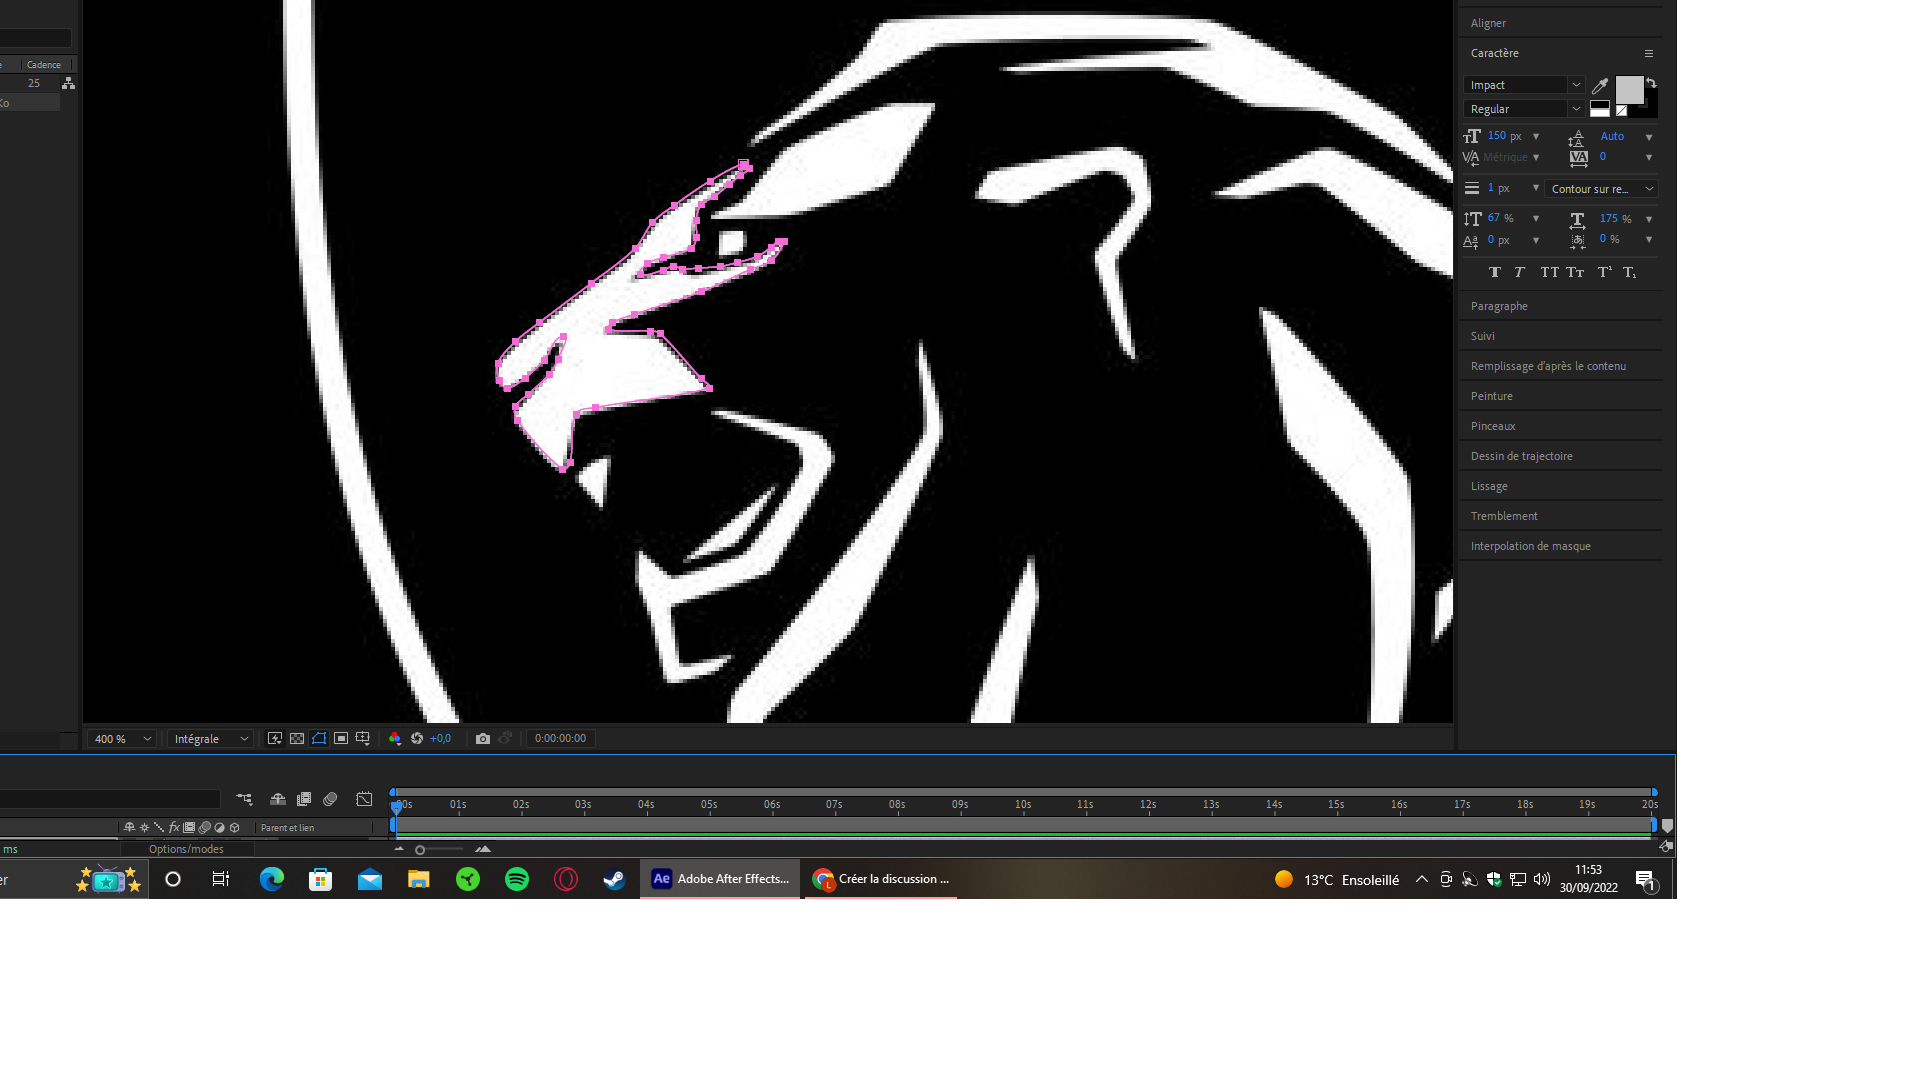This screenshot has width=1920, height=1080.
Task: Expand the Peinture panel
Action: click(1491, 396)
